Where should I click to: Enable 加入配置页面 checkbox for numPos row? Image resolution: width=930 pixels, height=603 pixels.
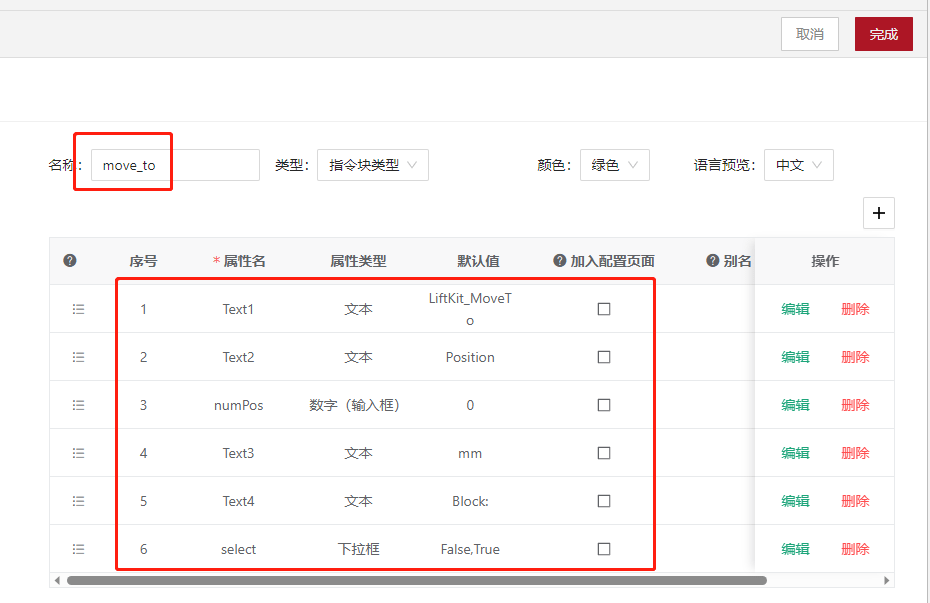[604, 405]
